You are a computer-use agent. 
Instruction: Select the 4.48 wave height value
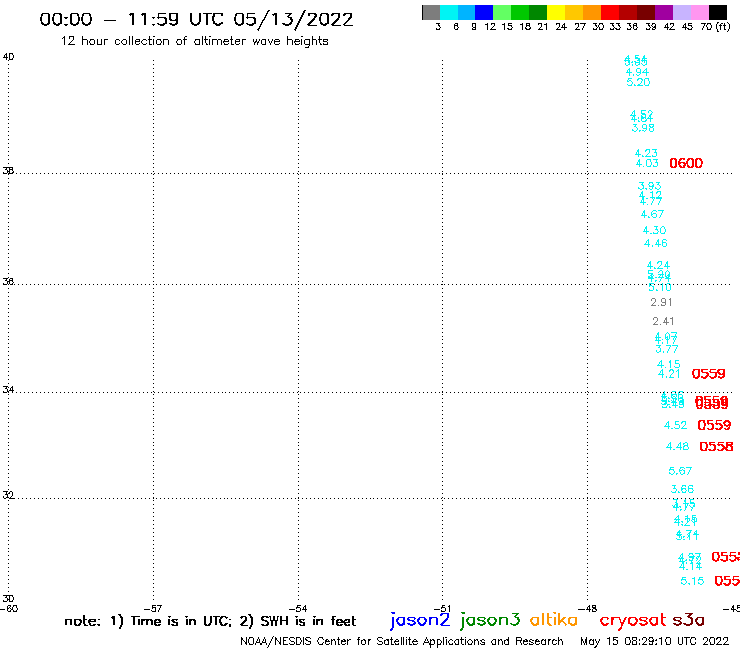pyautogui.click(x=677, y=447)
